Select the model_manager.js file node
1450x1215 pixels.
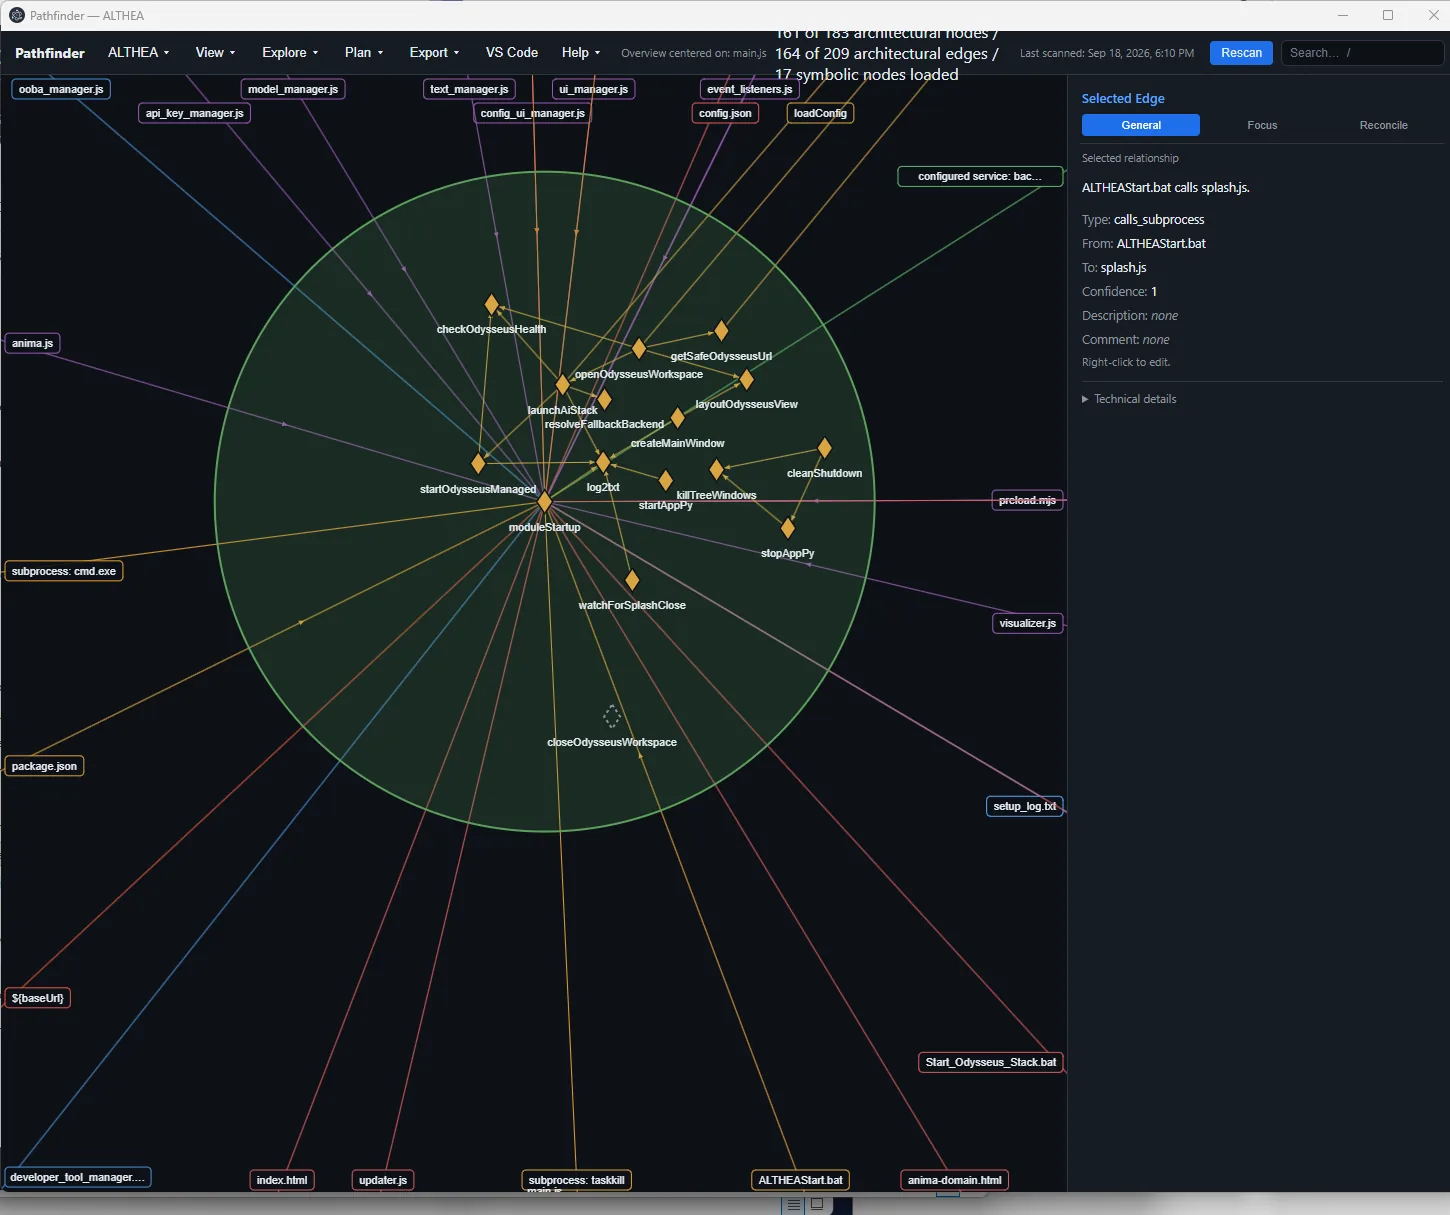(293, 89)
